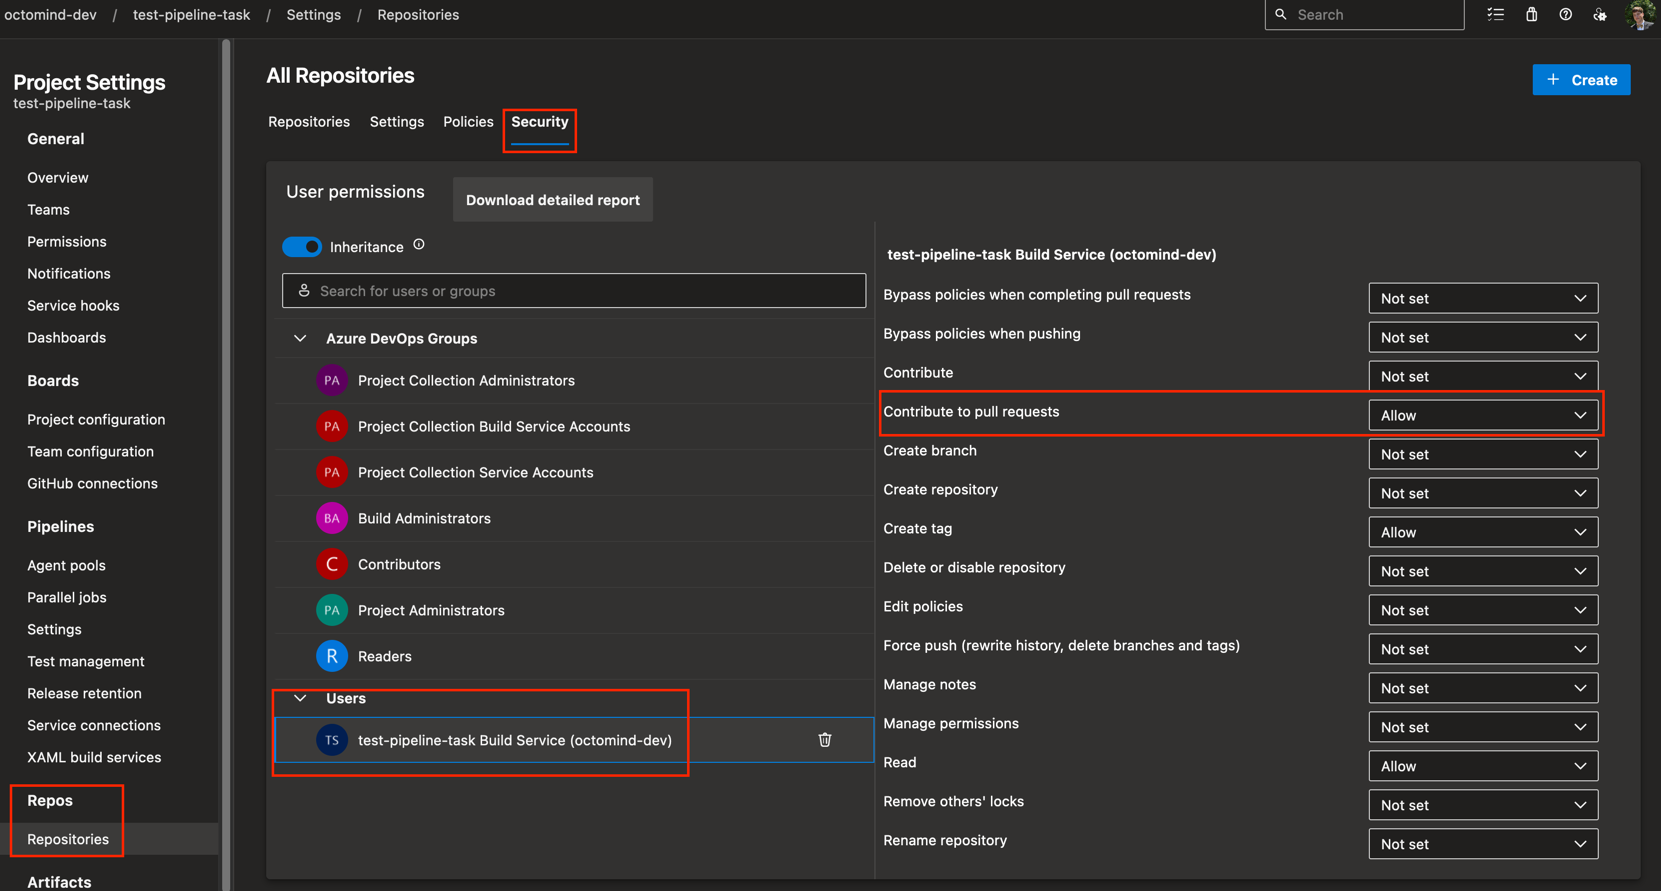Open the Manage permissions dropdown
The image size is (1661, 891).
[x=1483, y=727]
